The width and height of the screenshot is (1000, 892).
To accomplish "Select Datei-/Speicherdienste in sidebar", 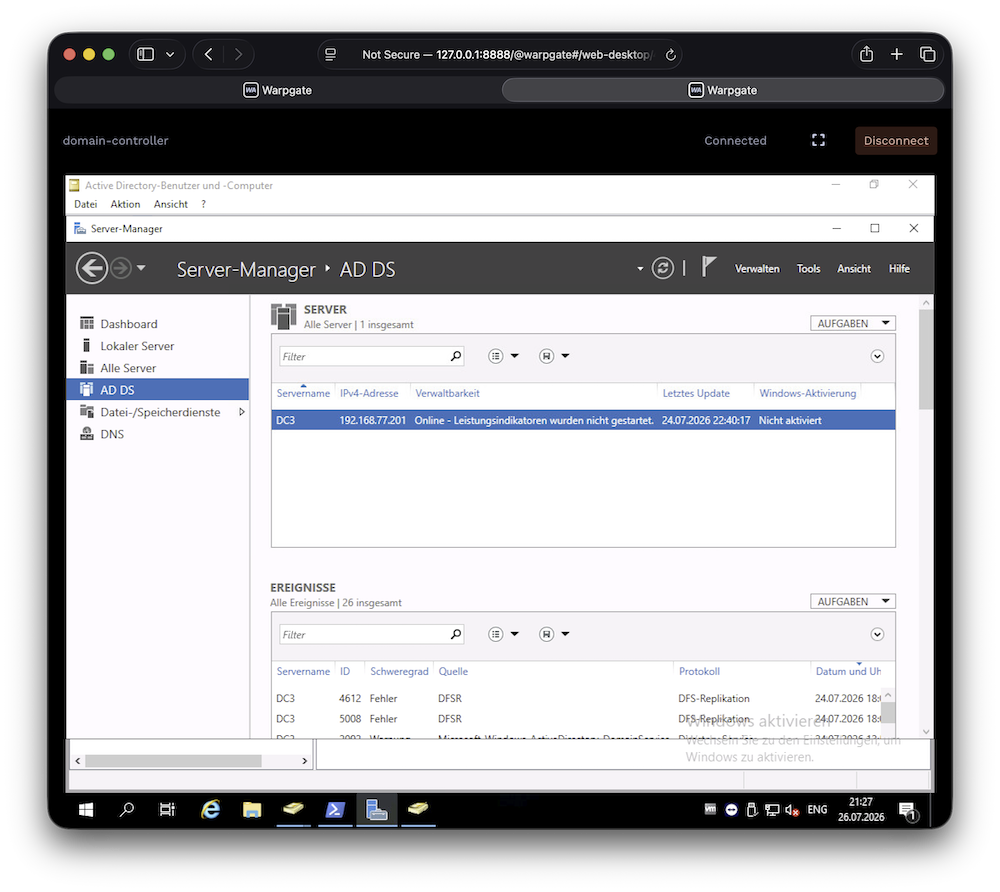I will (x=158, y=412).
